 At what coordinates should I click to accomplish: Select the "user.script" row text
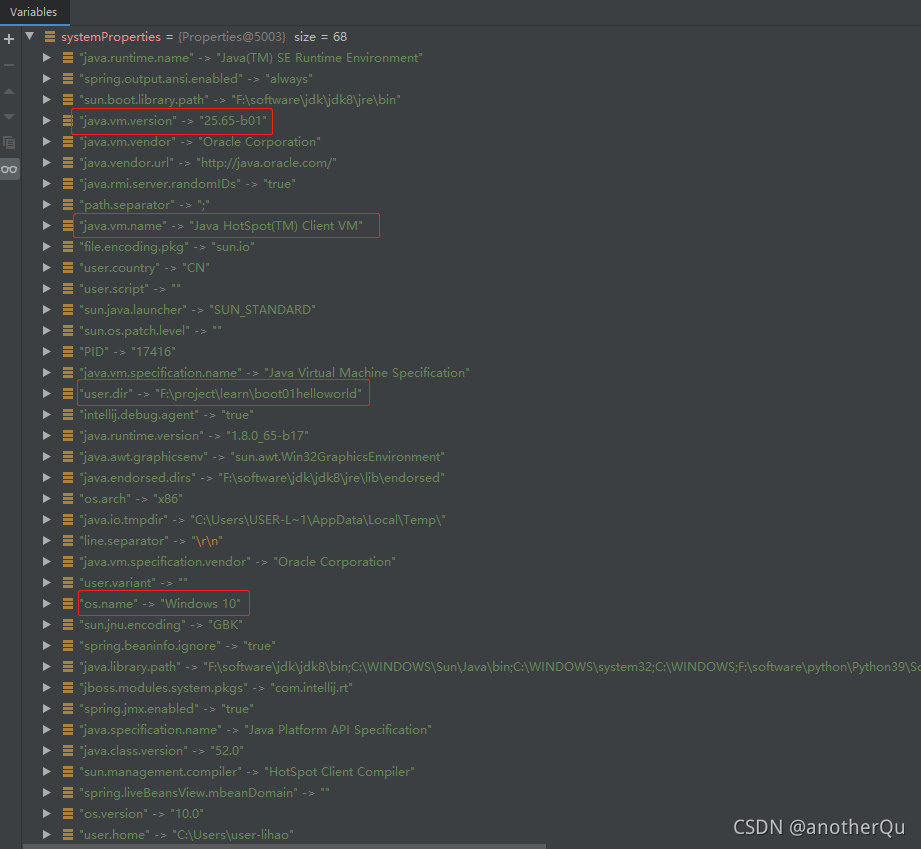click(x=130, y=288)
